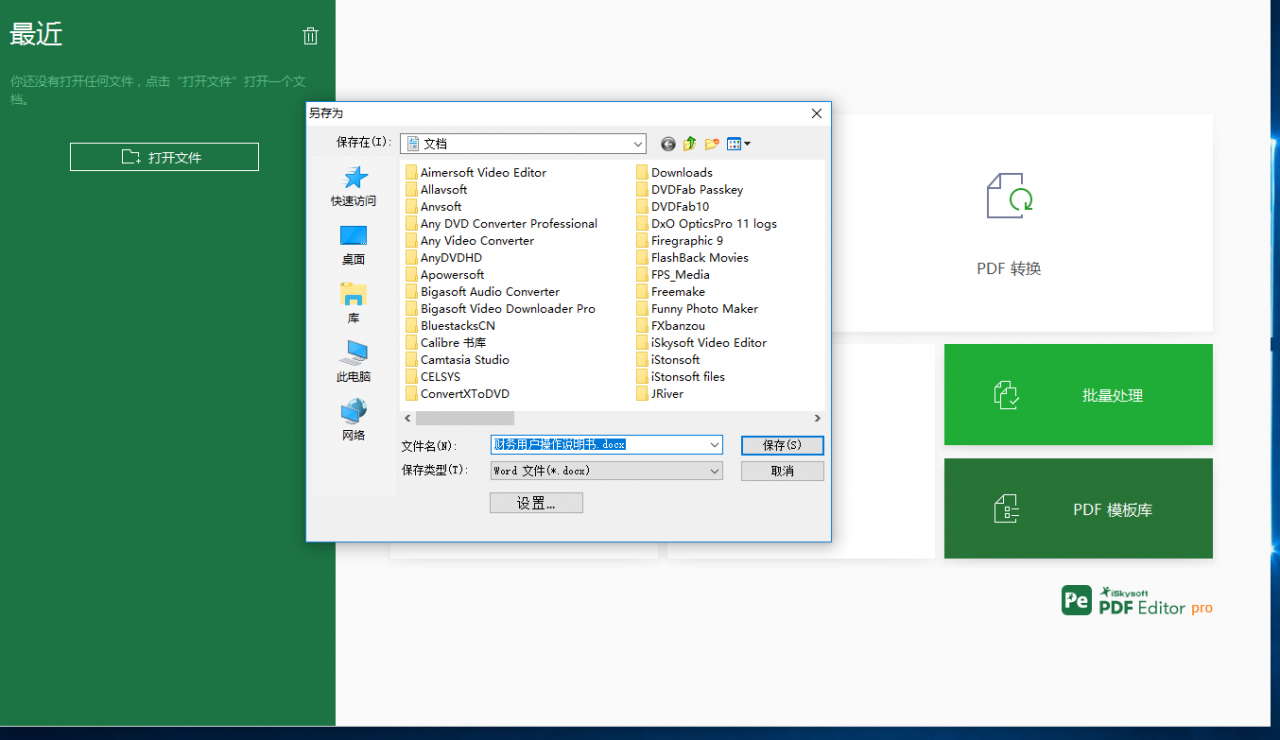
Task: Launch 批量处理 batch processing
Action: click(x=1078, y=394)
